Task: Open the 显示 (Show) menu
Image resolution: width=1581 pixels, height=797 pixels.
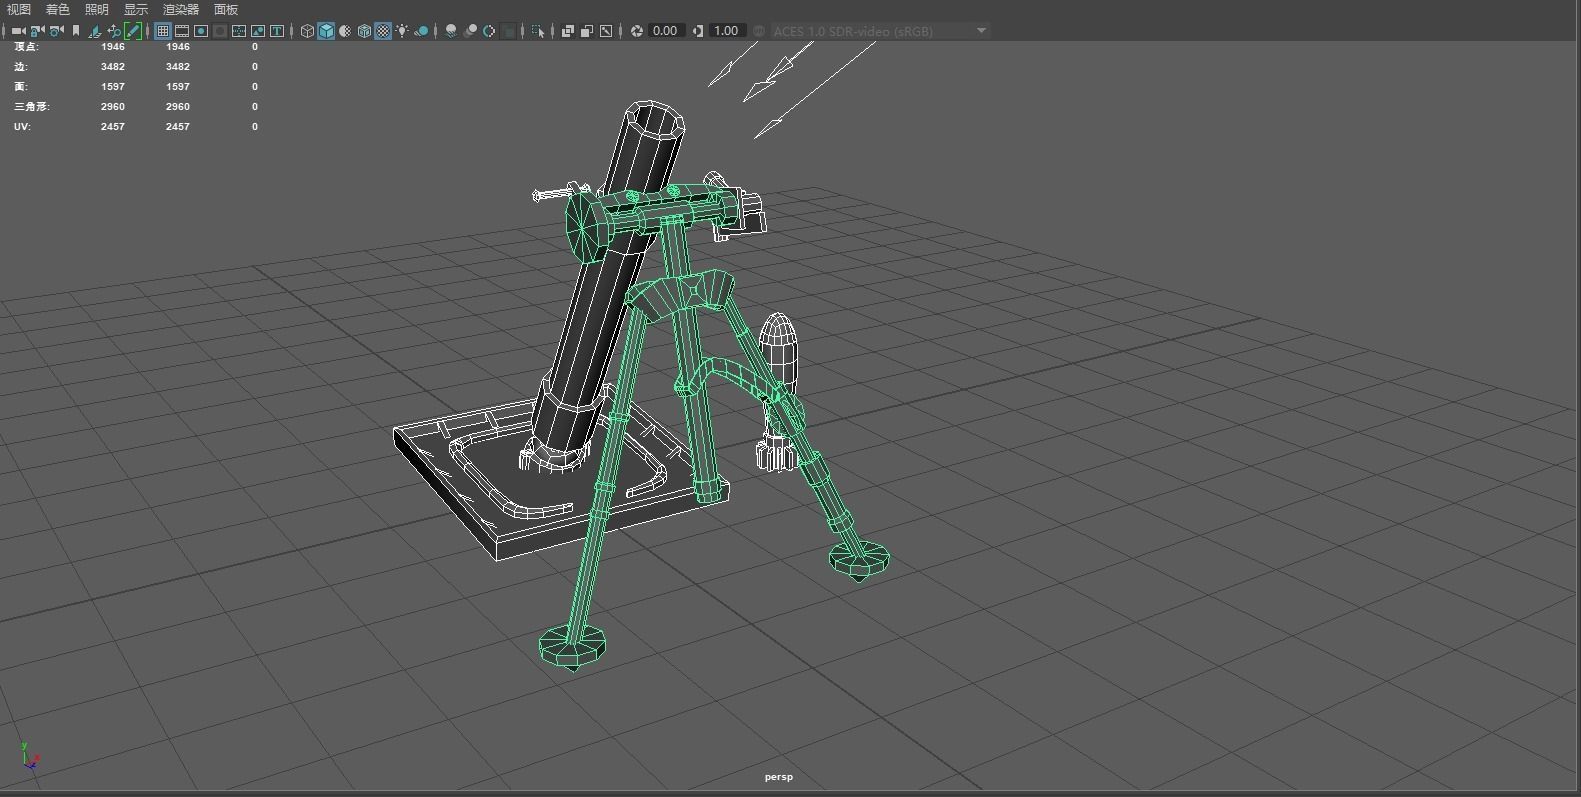Action: (x=136, y=9)
